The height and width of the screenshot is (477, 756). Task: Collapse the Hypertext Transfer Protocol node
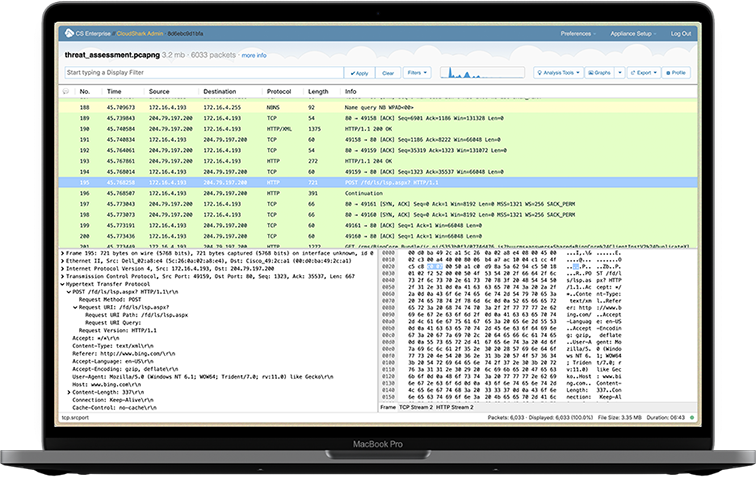click(x=62, y=284)
